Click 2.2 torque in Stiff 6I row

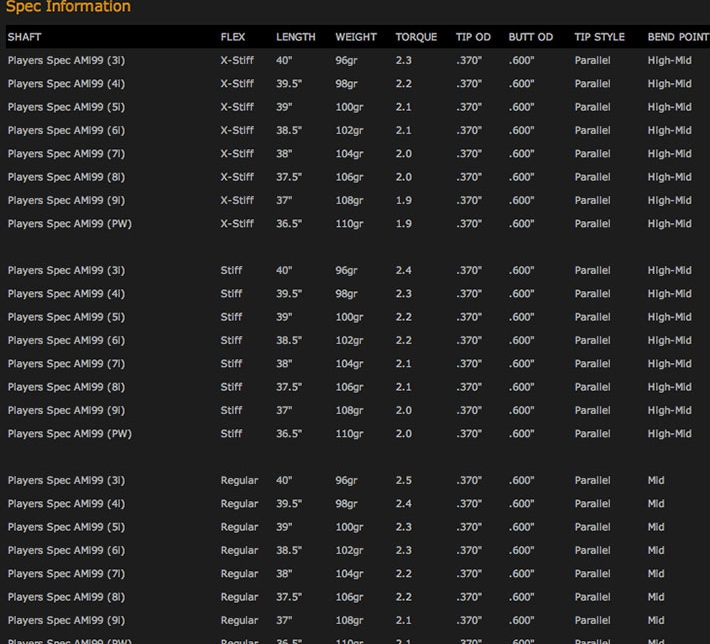(403, 341)
